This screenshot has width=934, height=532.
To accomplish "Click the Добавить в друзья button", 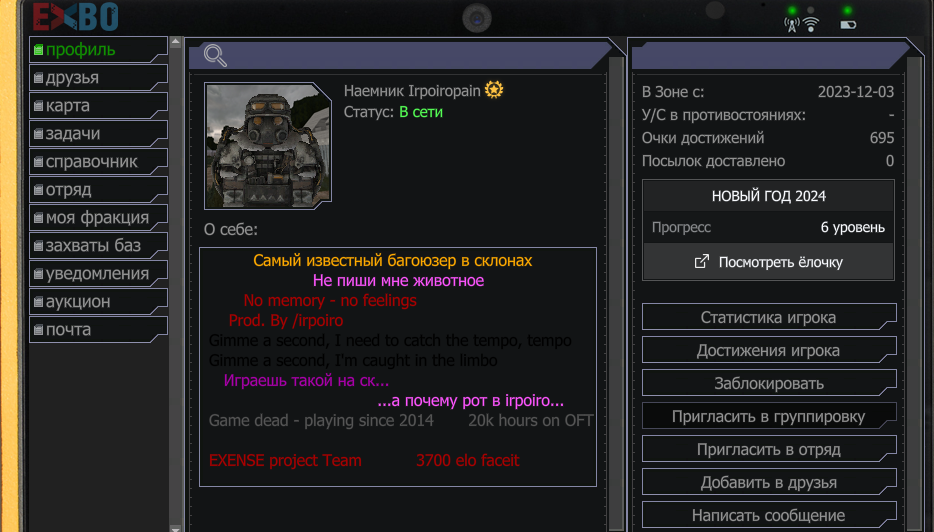I will (x=769, y=482).
